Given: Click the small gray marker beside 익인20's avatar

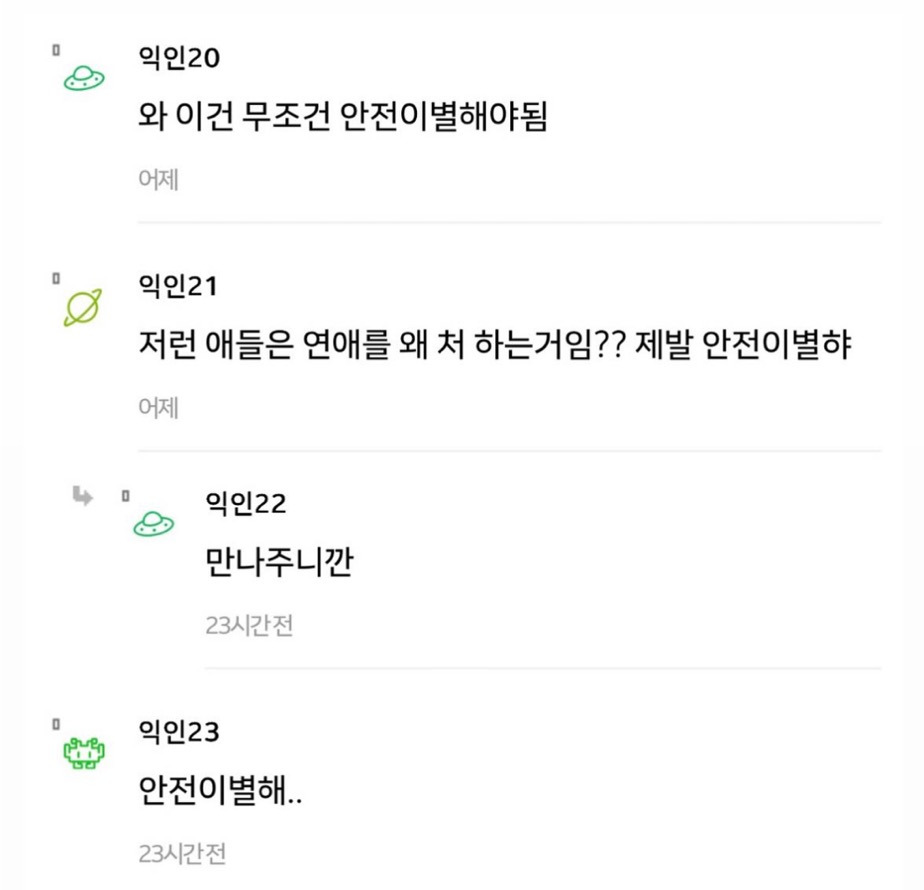Looking at the screenshot, I should click(57, 48).
